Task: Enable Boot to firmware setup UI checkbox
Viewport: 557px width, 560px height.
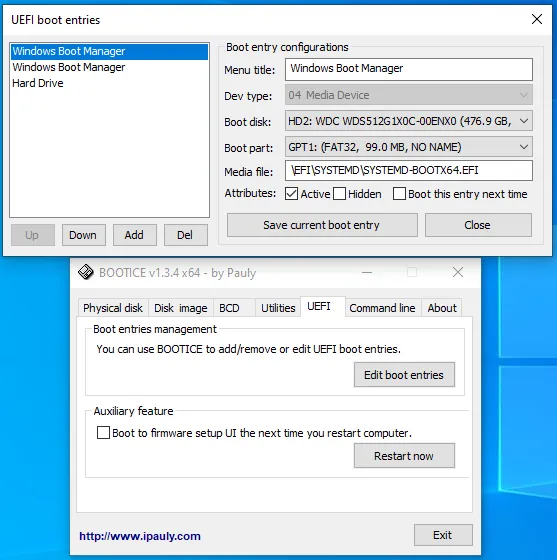Action: coord(103,432)
